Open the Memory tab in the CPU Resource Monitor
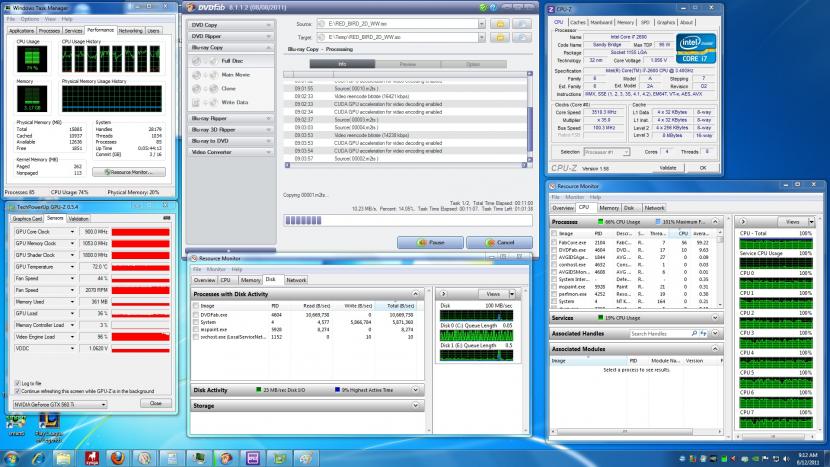830x467 pixels. pyautogui.click(x=609, y=208)
